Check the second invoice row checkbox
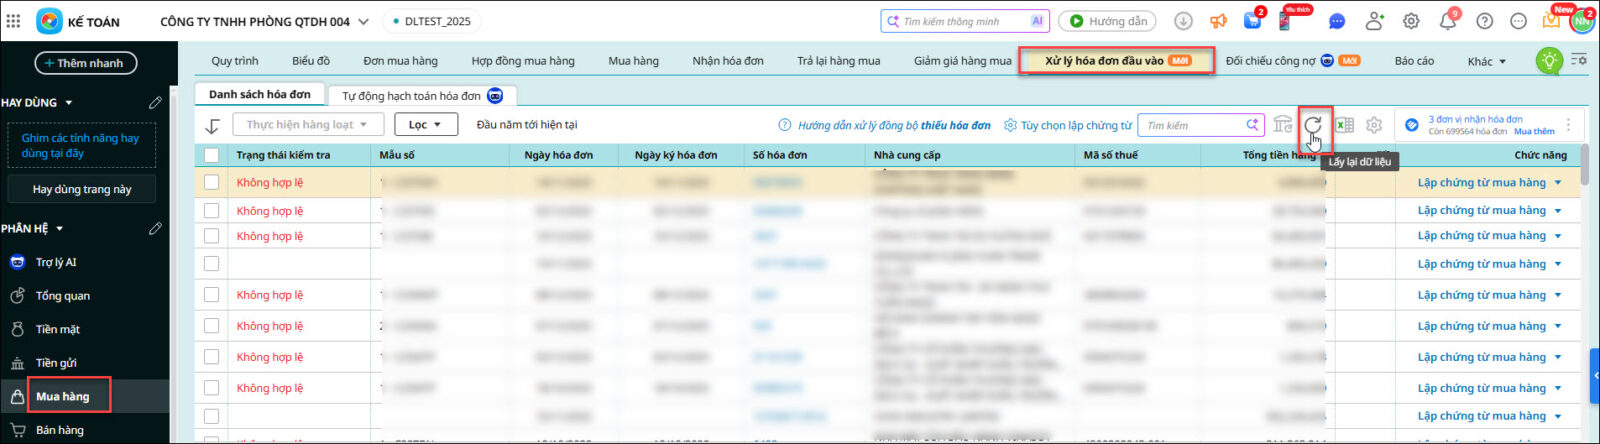1600x444 pixels. pyautogui.click(x=211, y=211)
